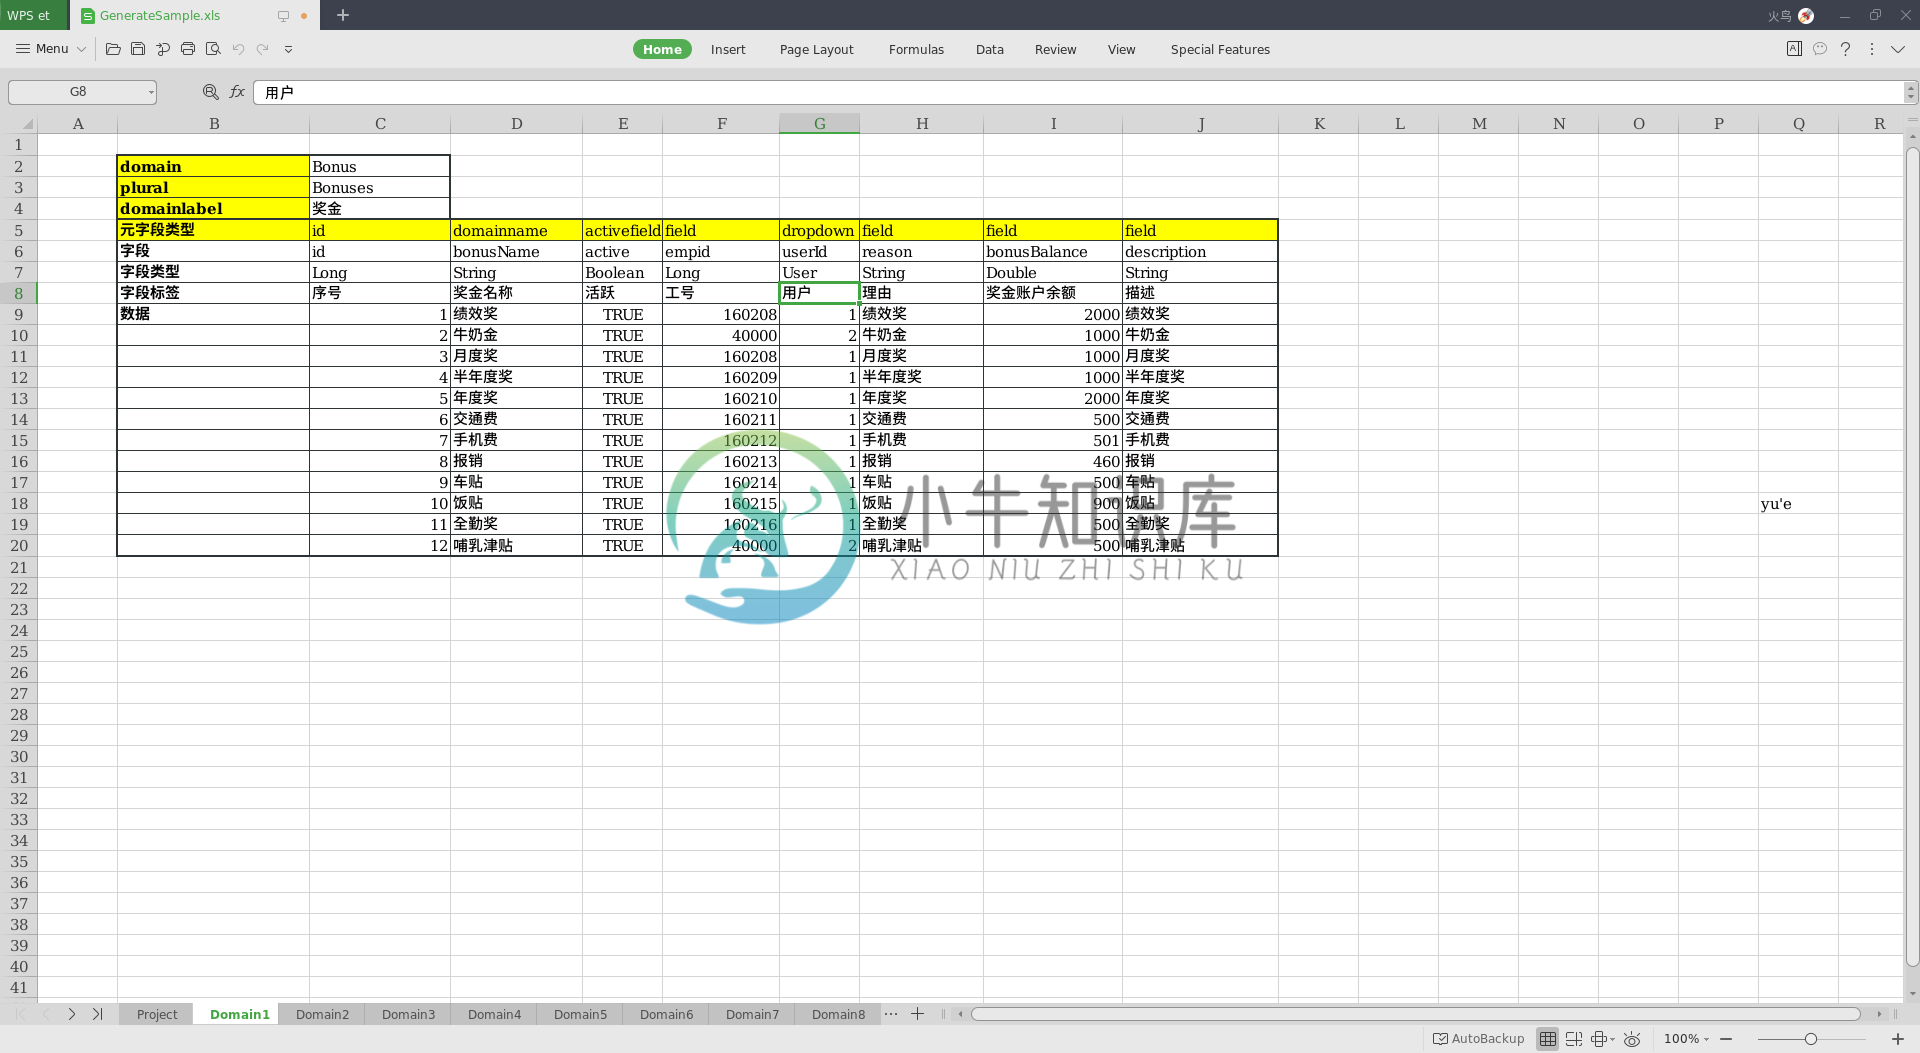Redo the last undone action

click(x=262, y=49)
